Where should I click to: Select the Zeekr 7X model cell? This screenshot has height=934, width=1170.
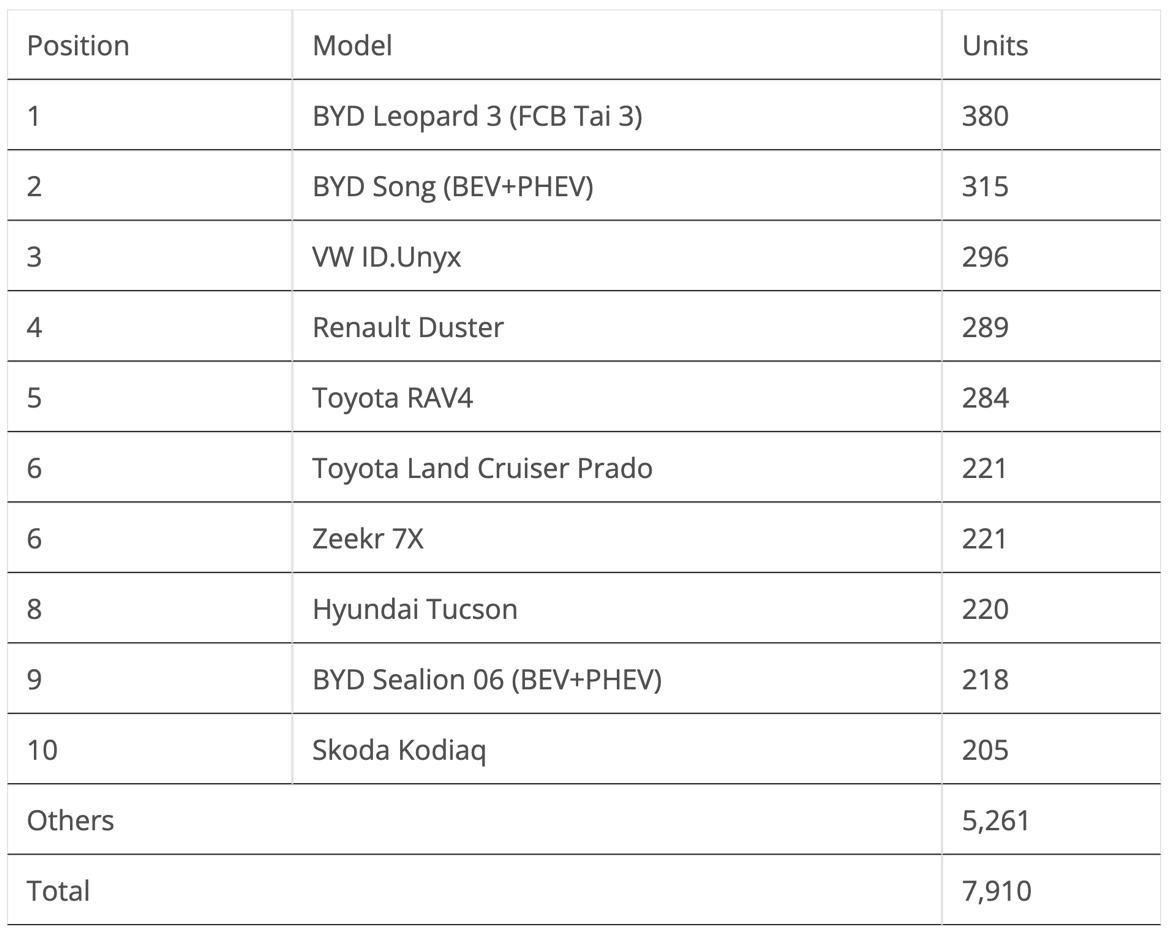368,539
